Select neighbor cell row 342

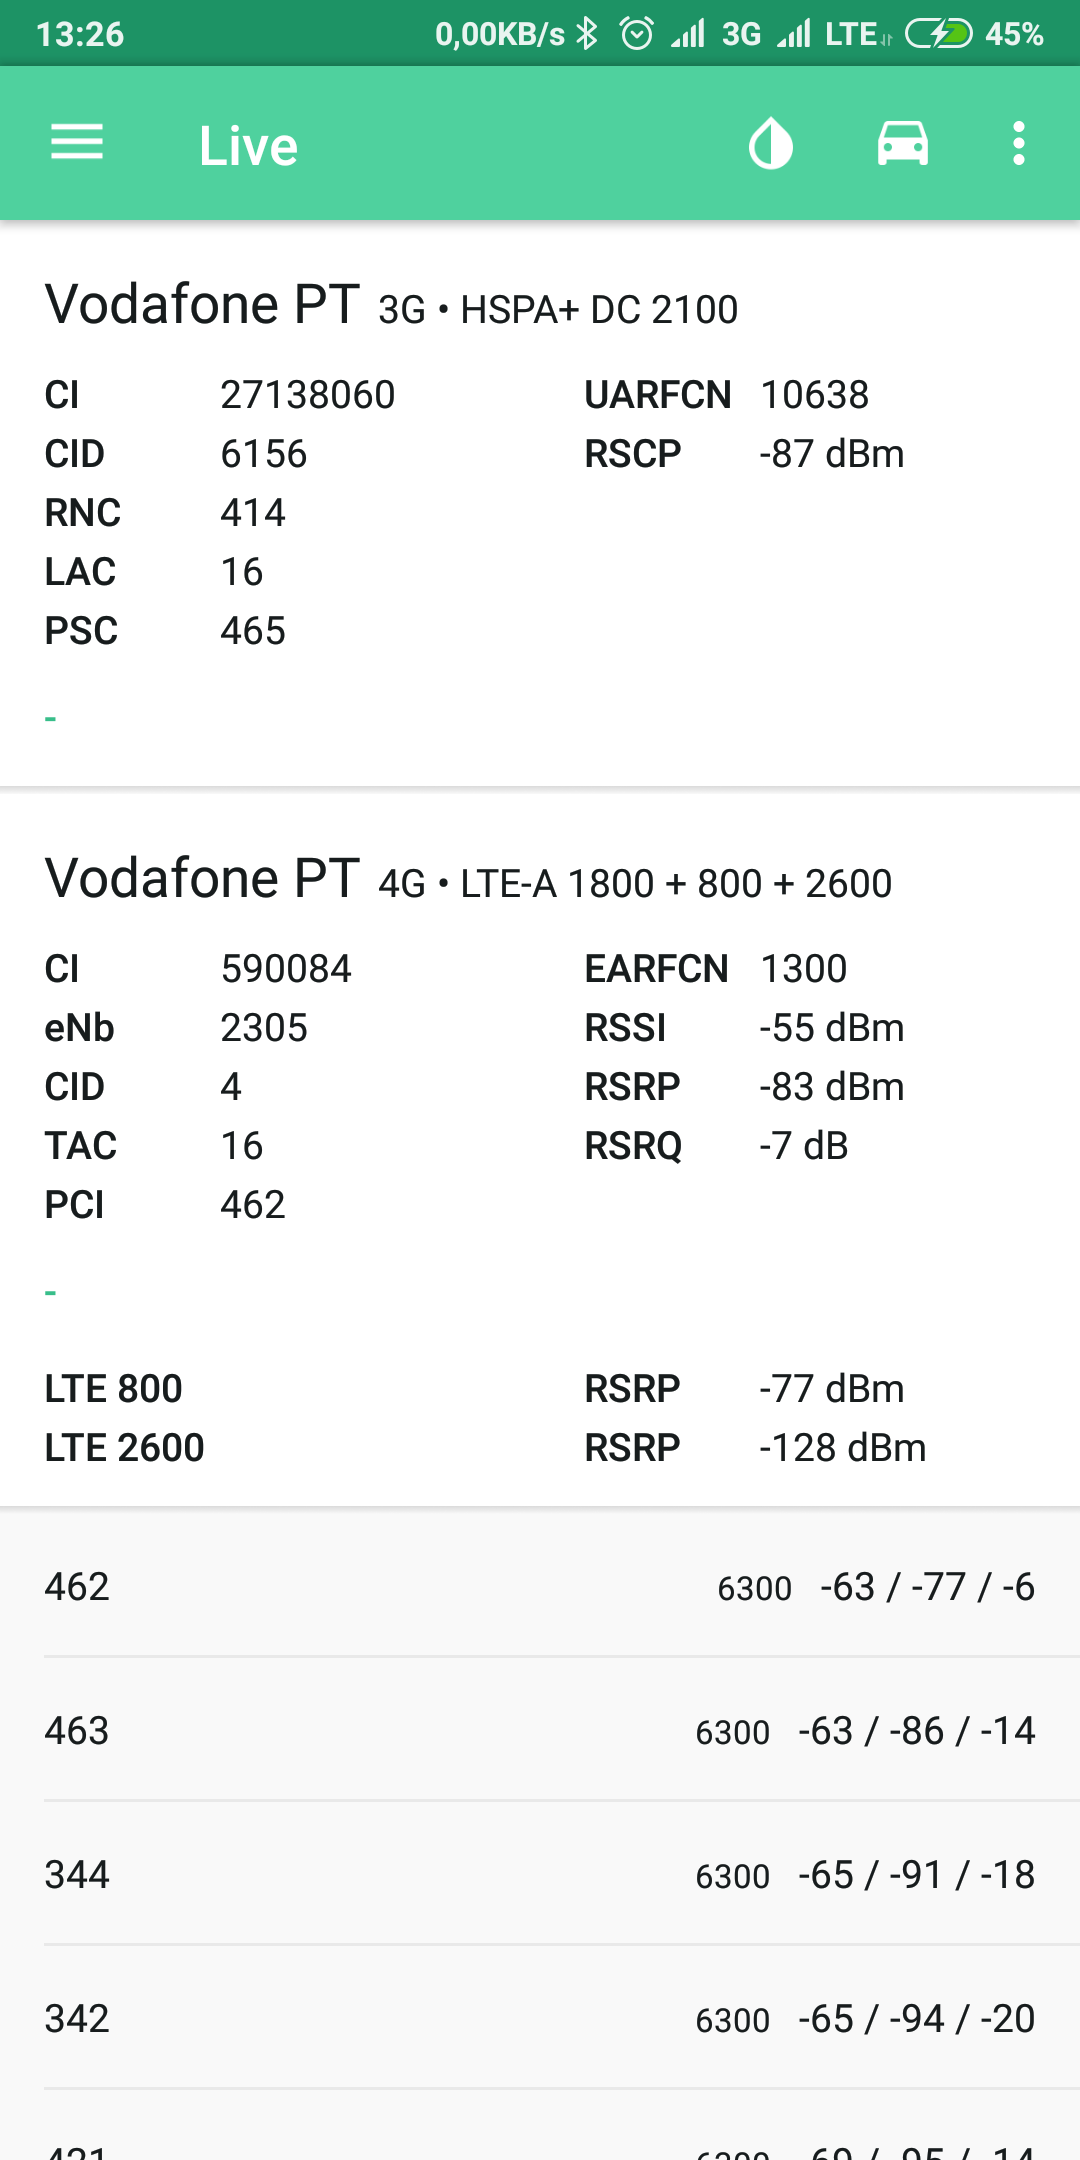point(540,2018)
